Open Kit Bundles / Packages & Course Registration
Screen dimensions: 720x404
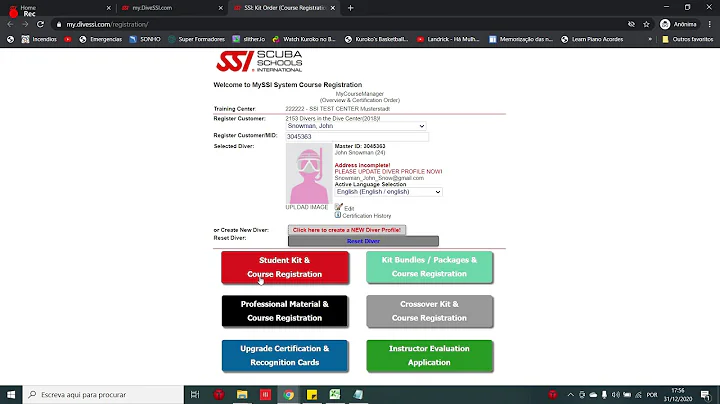coord(429,267)
